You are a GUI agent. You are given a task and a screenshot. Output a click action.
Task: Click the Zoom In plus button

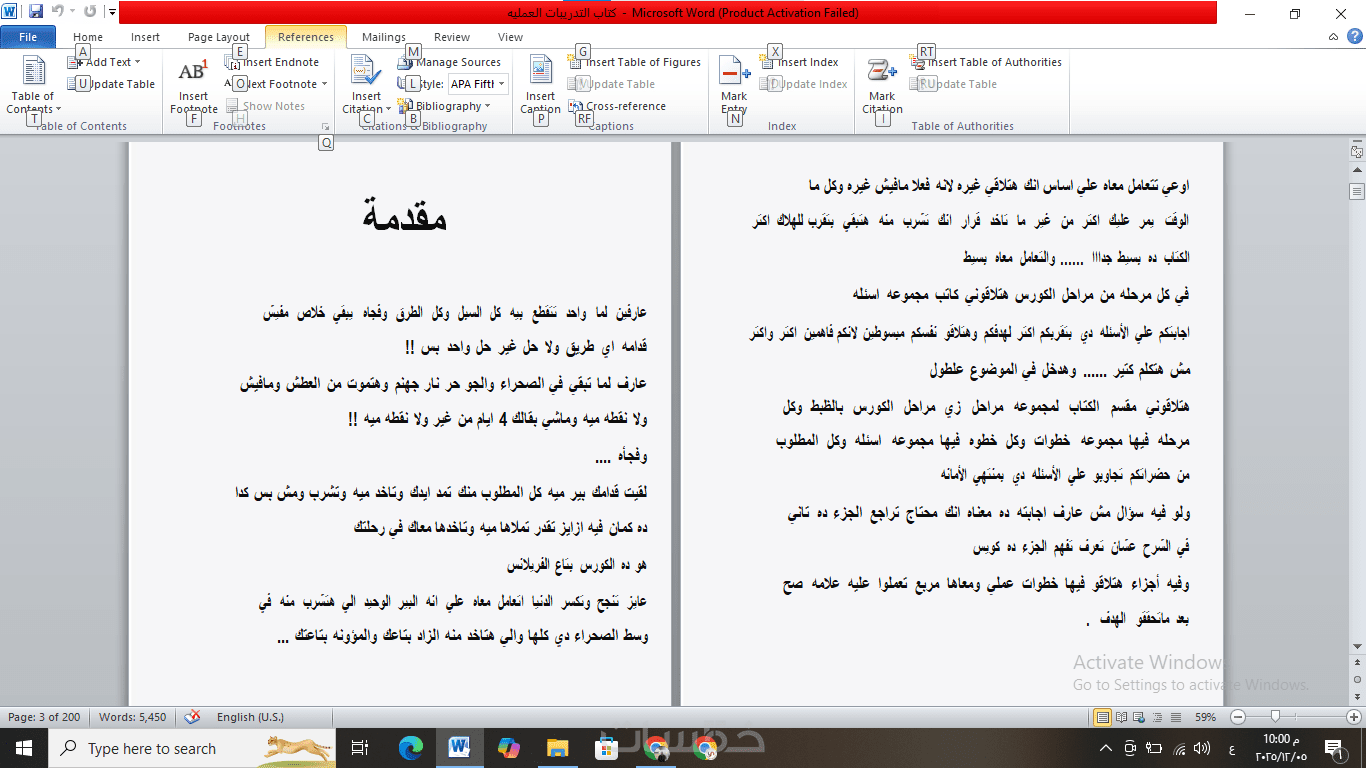1353,717
